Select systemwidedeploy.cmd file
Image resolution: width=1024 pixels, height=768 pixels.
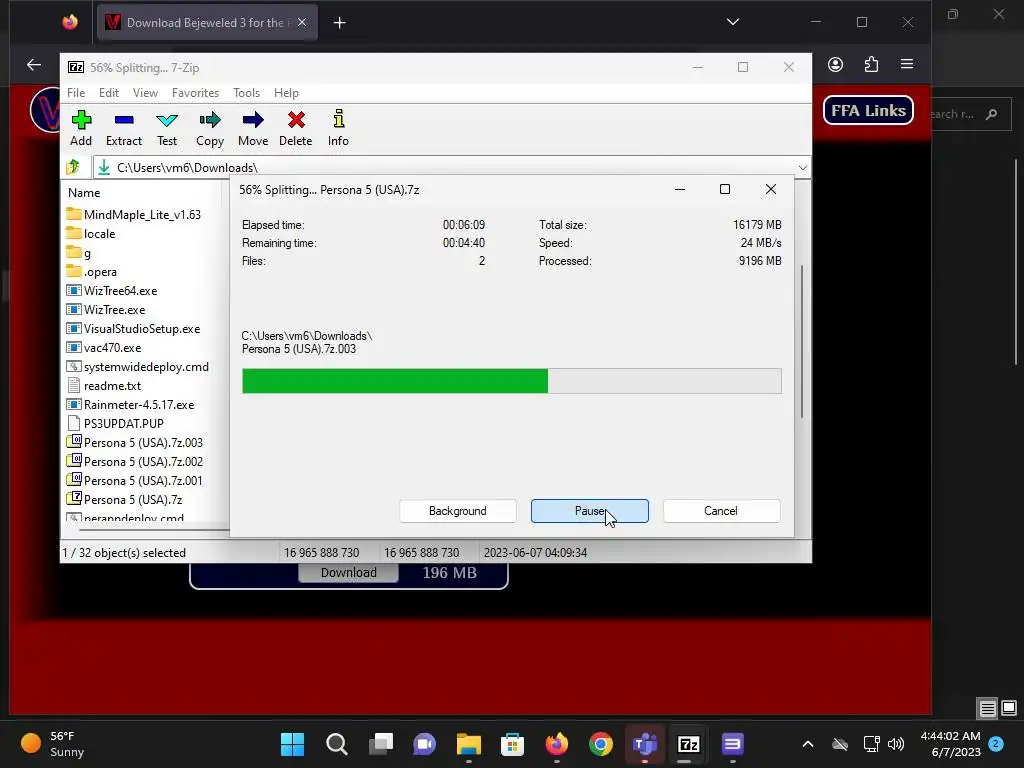coord(138,366)
